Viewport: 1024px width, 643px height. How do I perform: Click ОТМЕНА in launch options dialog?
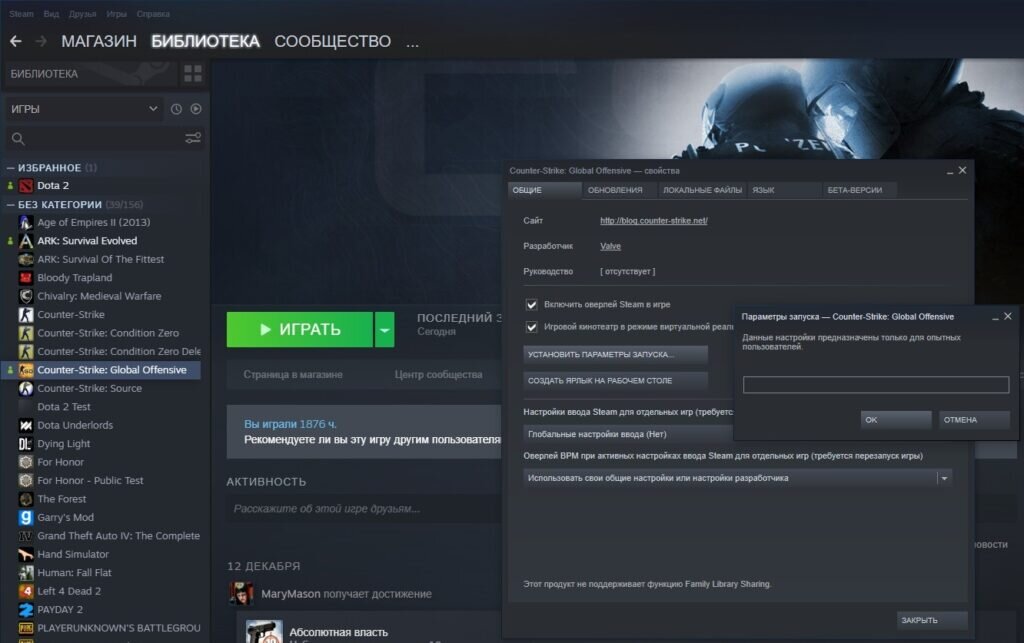[x=974, y=420]
